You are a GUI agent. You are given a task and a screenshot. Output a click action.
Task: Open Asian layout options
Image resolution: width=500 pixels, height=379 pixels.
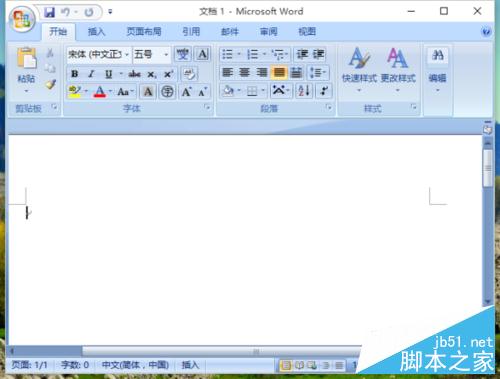[x=280, y=90]
